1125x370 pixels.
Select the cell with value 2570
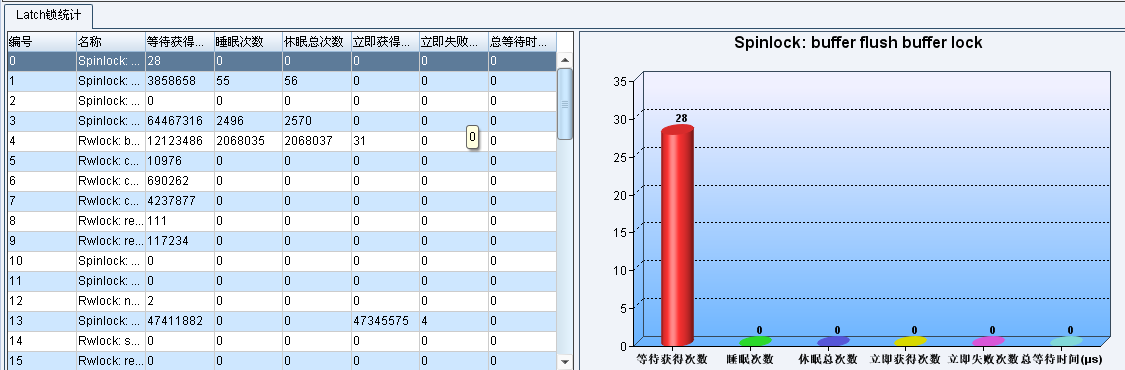(317, 121)
